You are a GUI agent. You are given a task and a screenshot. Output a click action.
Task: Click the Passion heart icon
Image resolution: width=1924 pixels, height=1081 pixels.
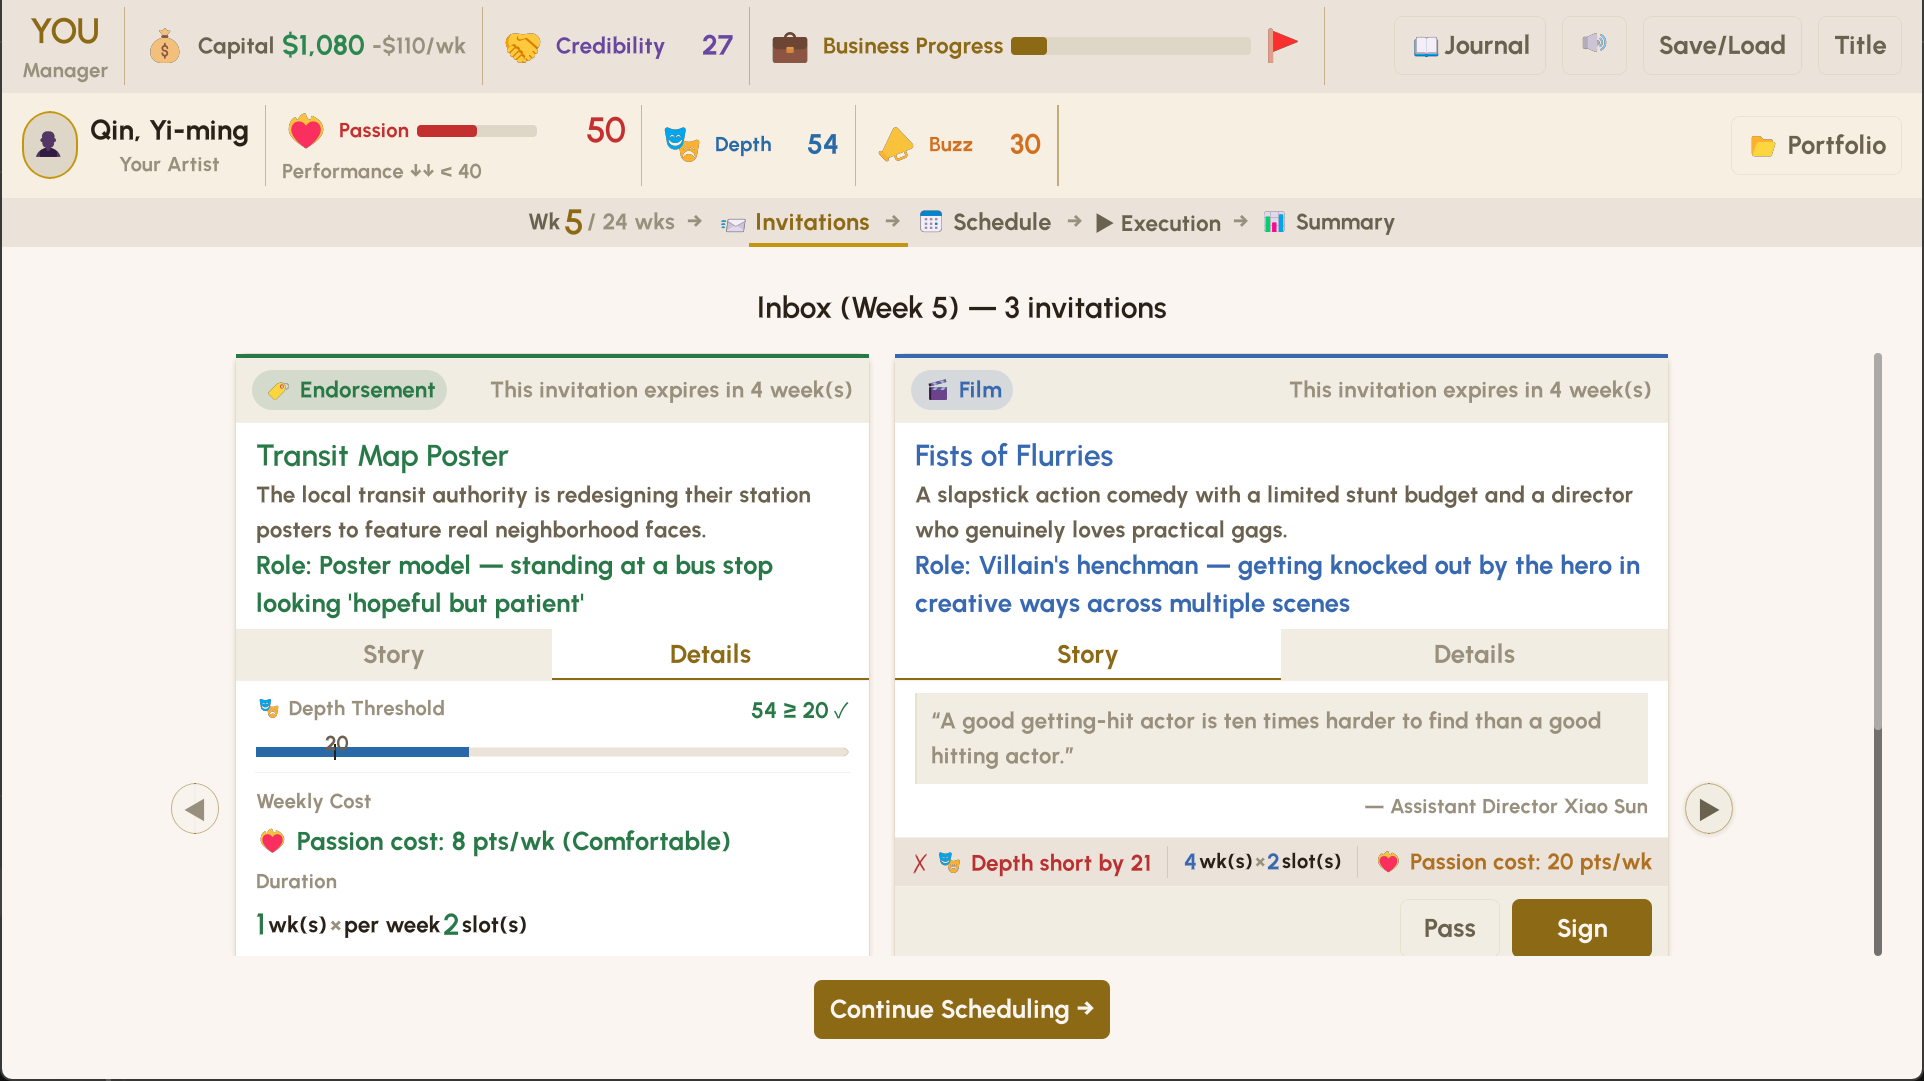tap(306, 131)
